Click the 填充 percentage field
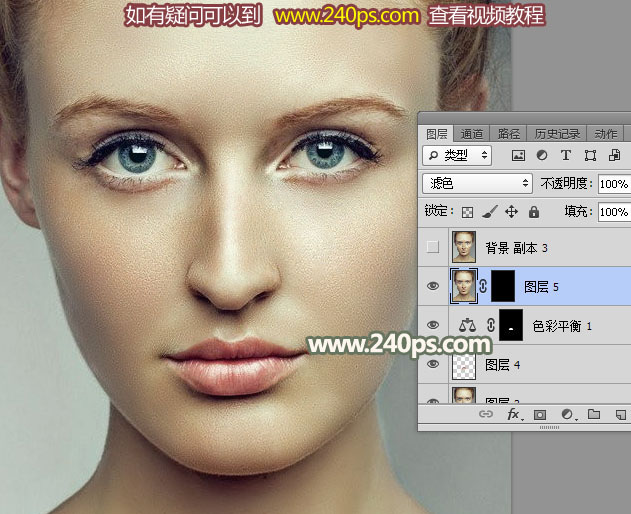The image size is (631, 514). tap(614, 212)
